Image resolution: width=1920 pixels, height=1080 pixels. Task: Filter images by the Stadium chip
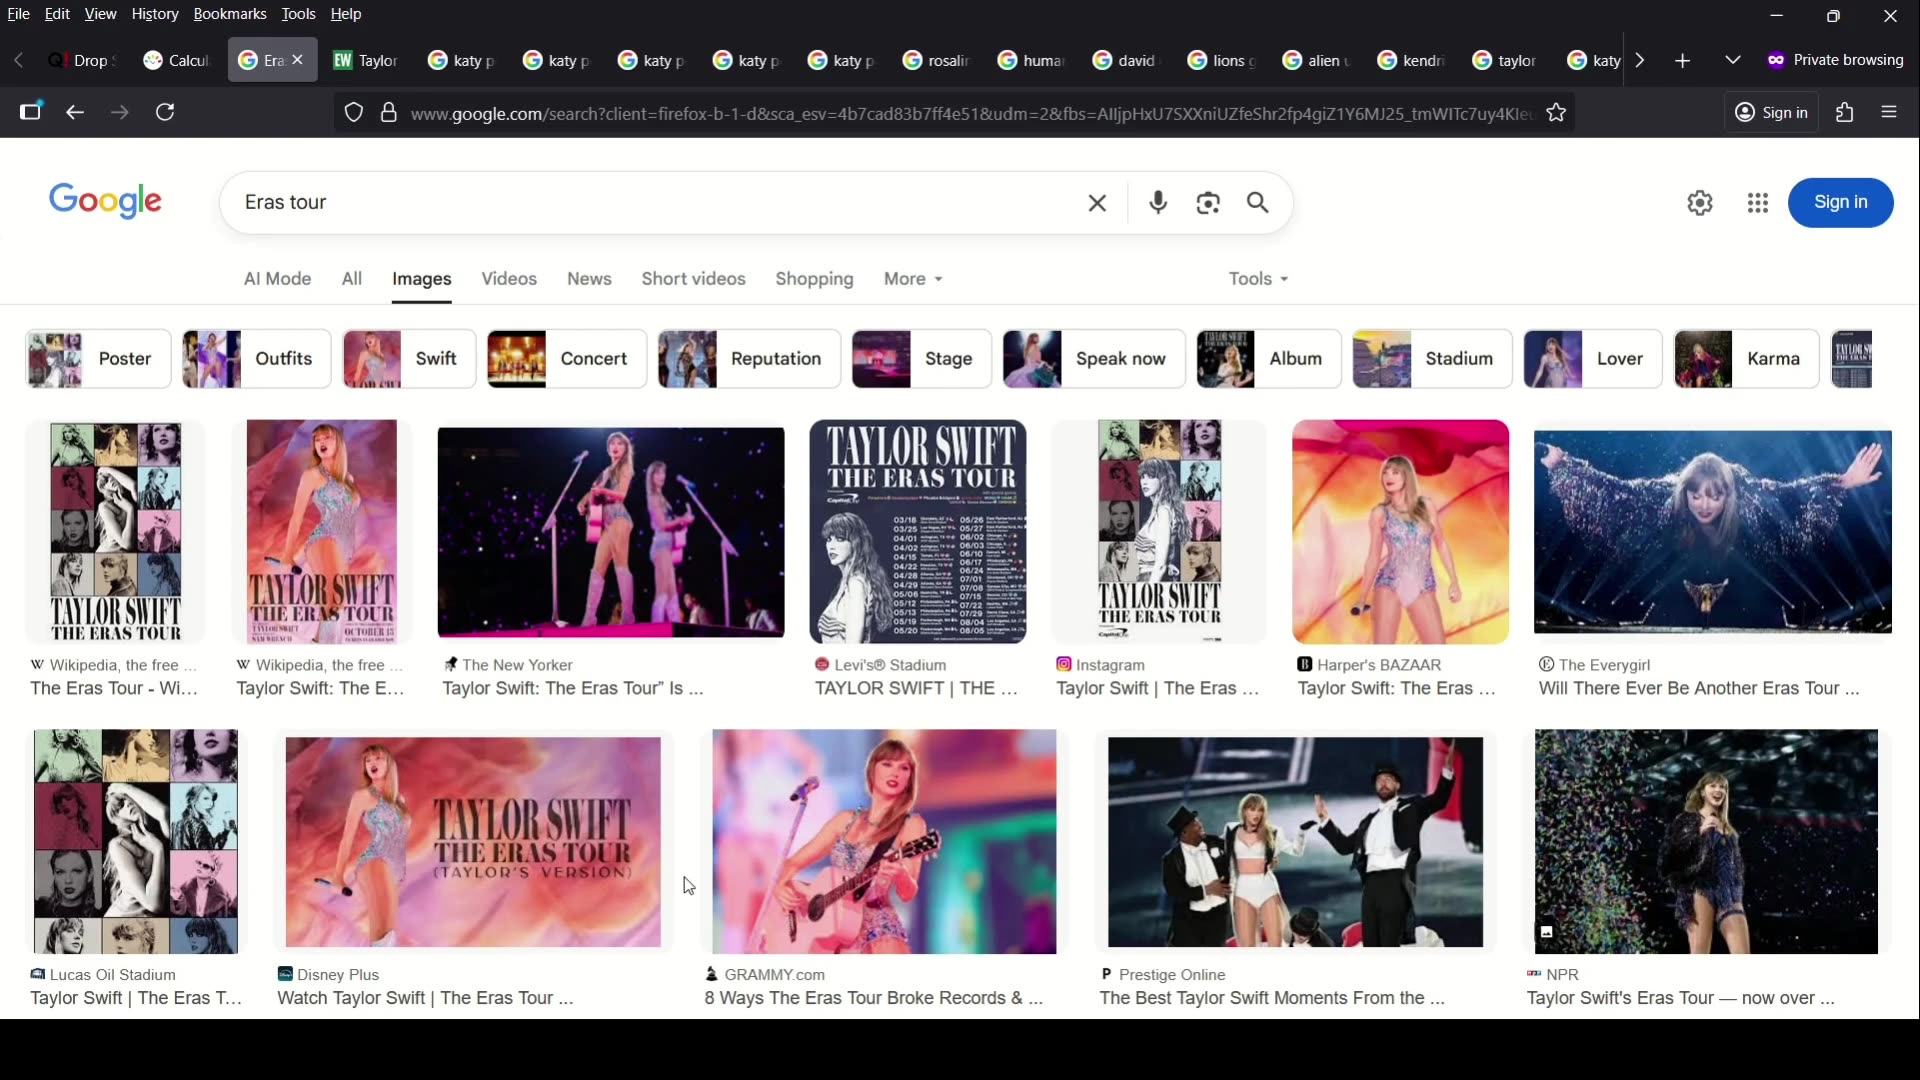(x=1432, y=359)
